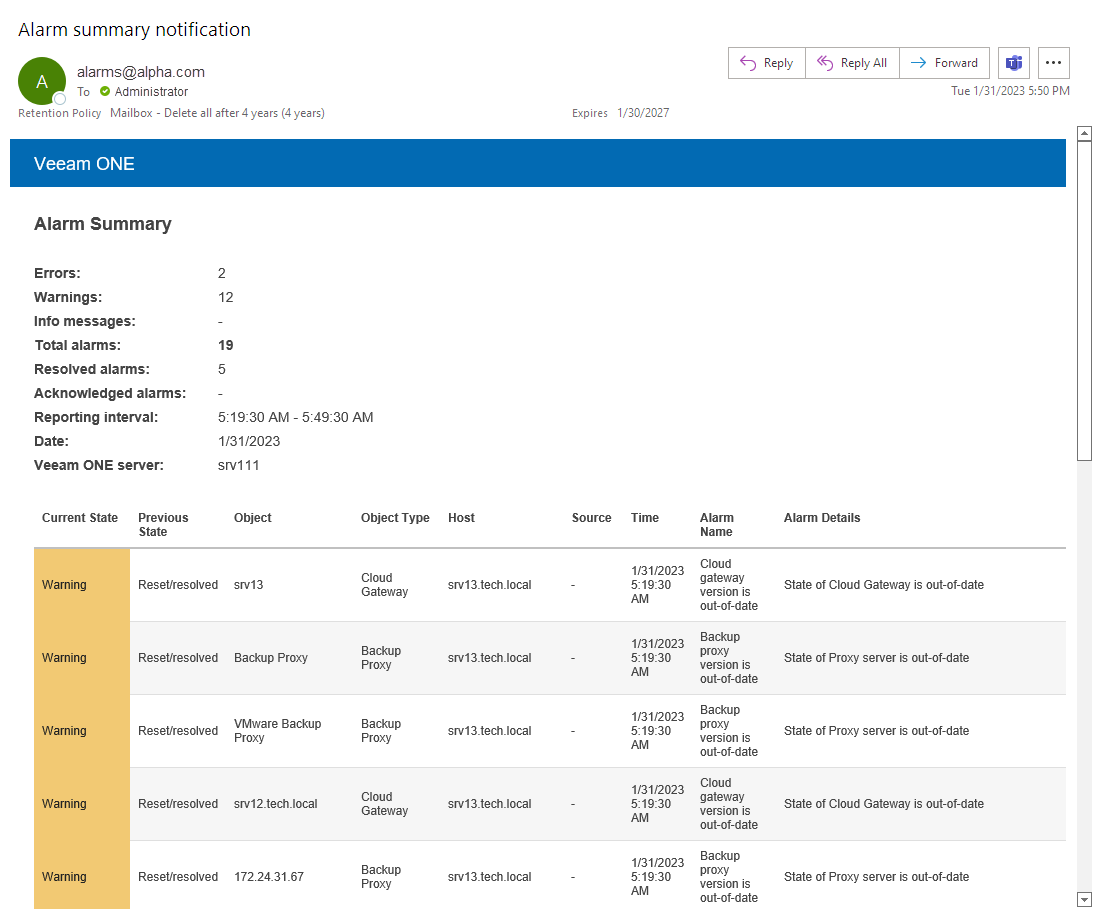Click the Warnings value 12

tap(225, 297)
